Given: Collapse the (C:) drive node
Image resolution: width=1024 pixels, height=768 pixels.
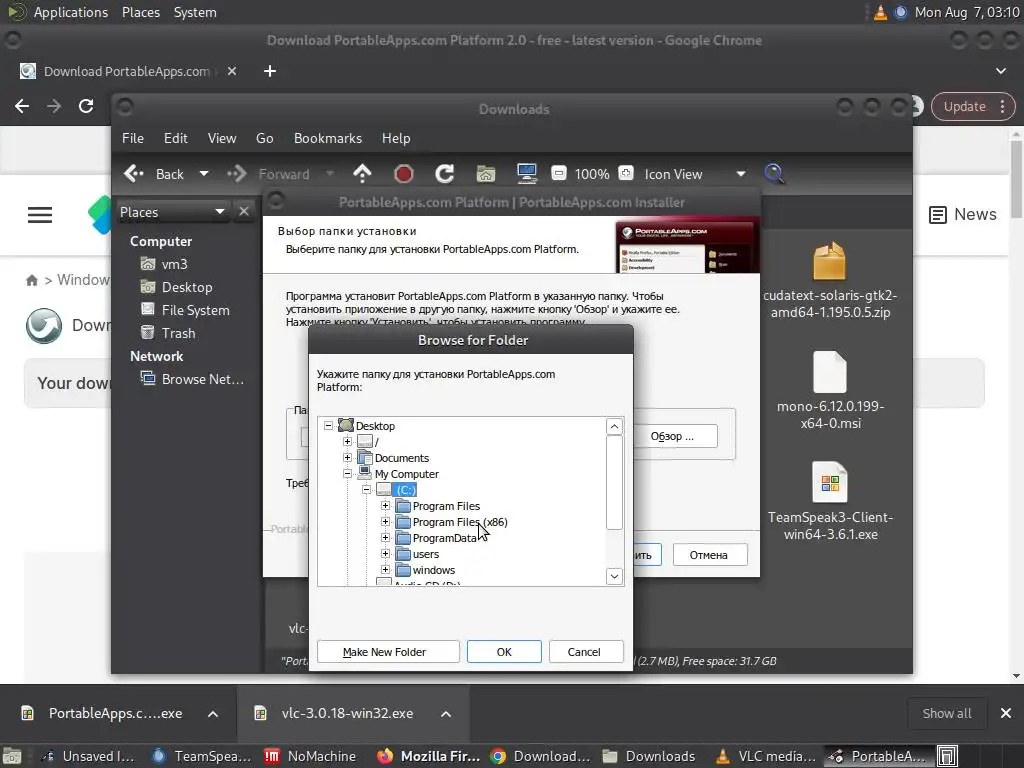Looking at the screenshot, I should click(366, 490).
